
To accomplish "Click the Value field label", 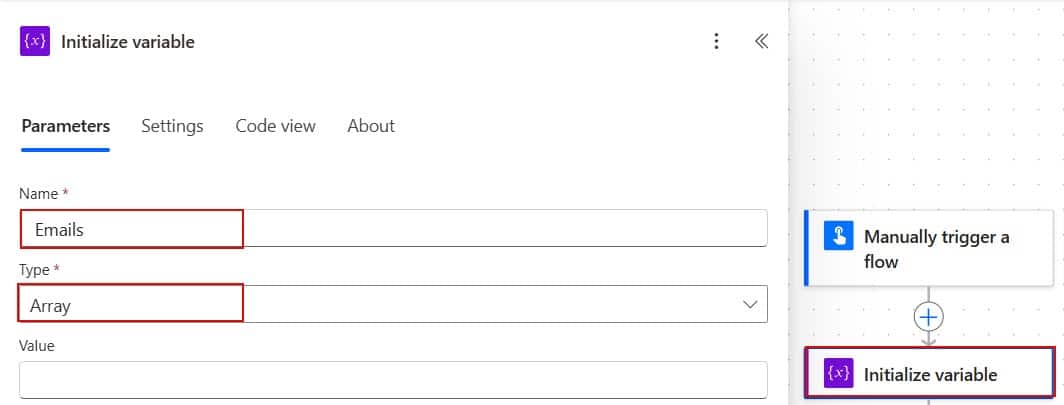I will click(37, 345).
